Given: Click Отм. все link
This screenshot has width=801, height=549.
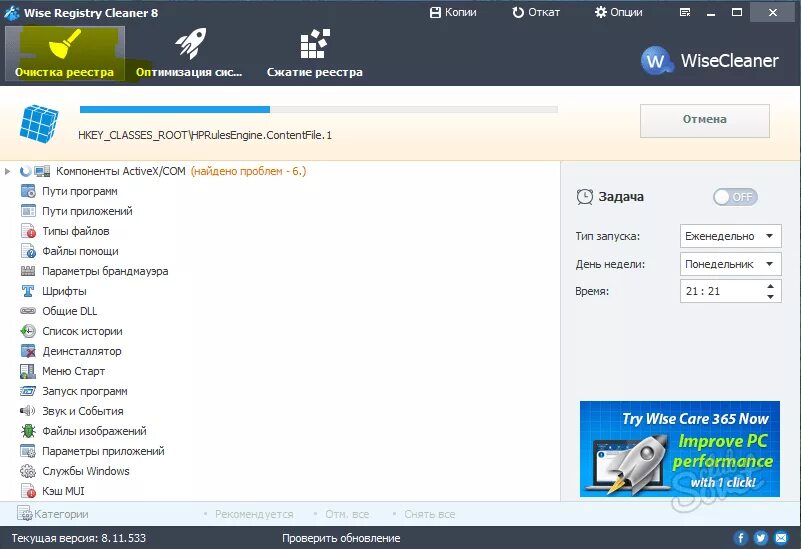Looking at the screenshot, I should click(347, 514).
